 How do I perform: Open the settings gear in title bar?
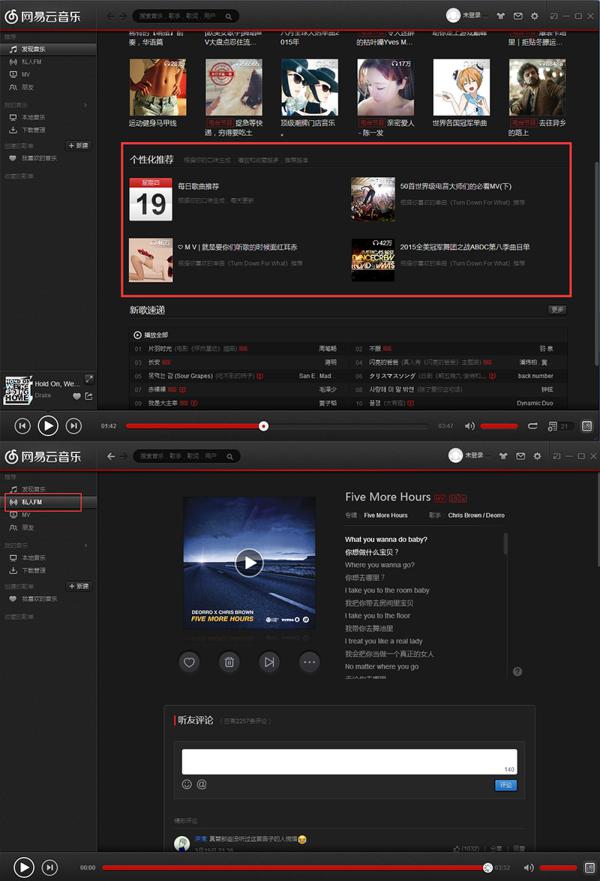(535, 16)
